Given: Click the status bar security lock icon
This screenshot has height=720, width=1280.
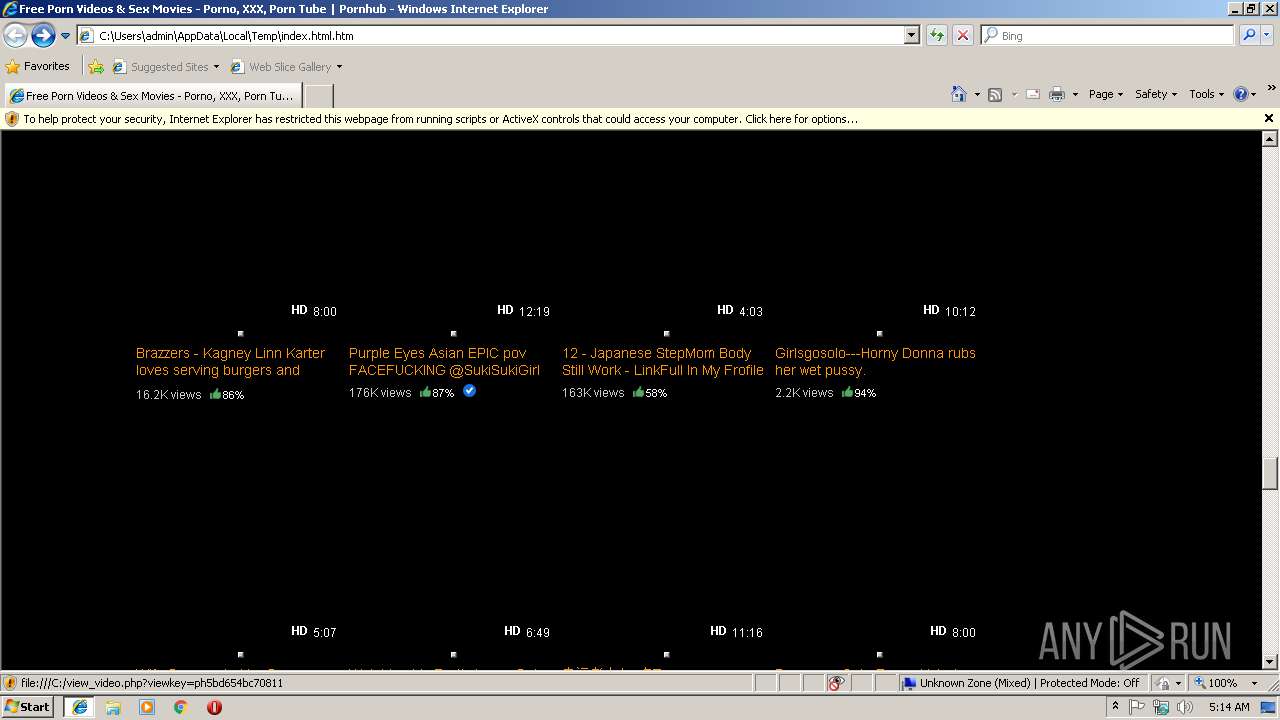Looking at the screenshot, I should click(x=1163, y=683).
